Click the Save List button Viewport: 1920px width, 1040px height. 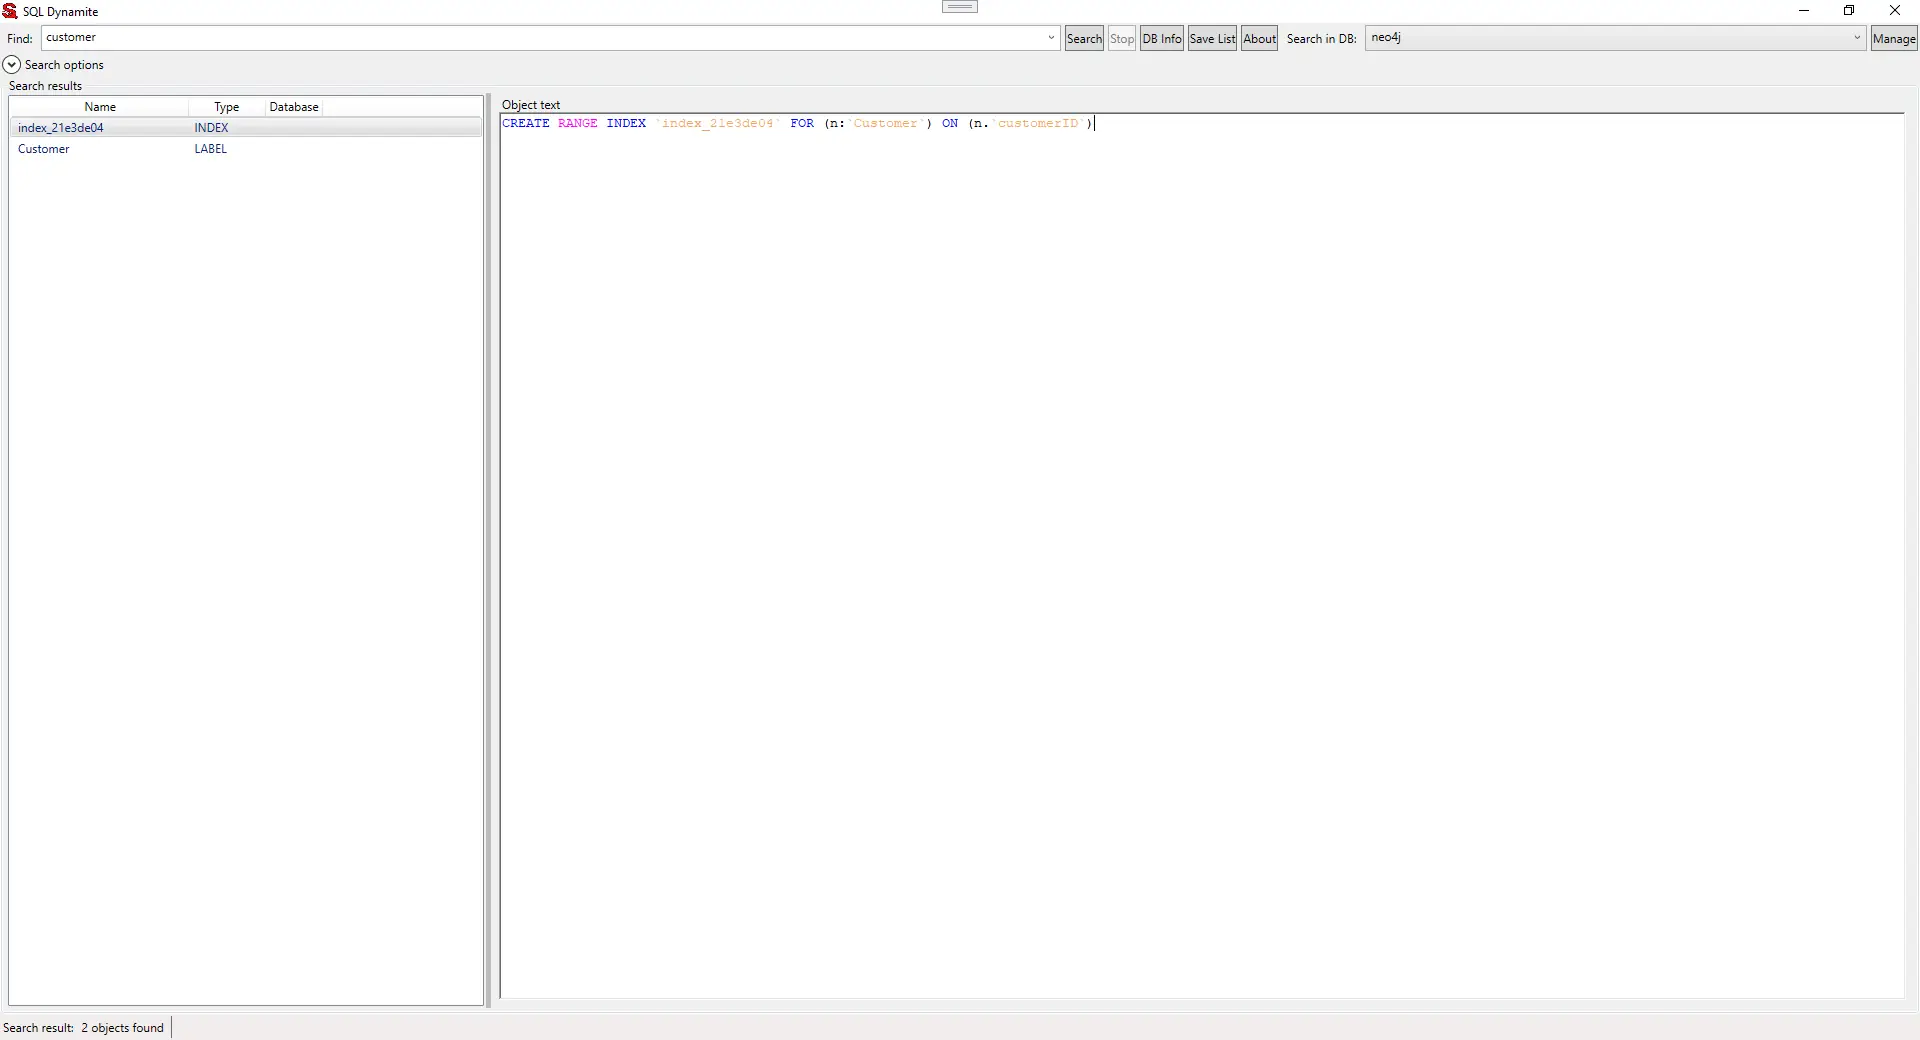[x=1212, y=39]
